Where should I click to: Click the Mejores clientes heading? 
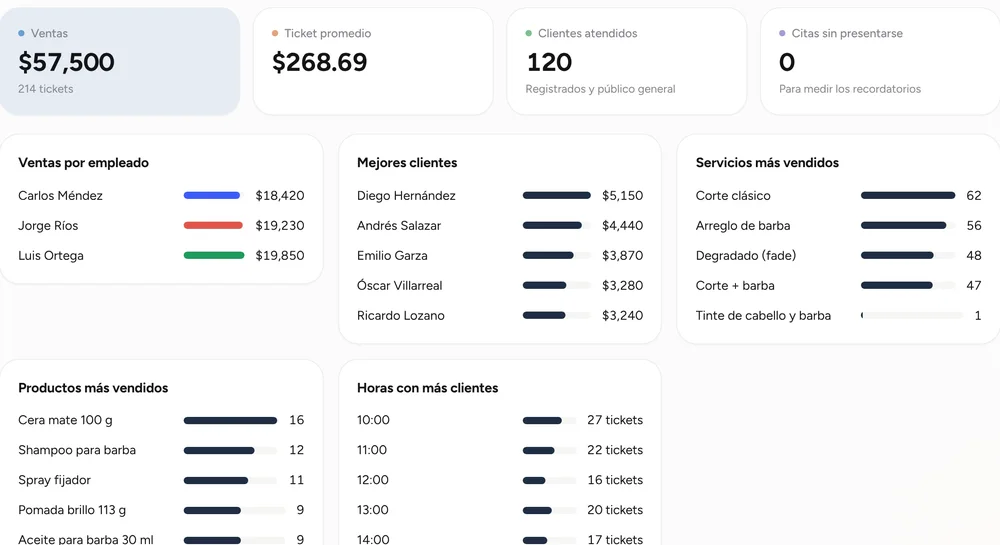[407, 163]
